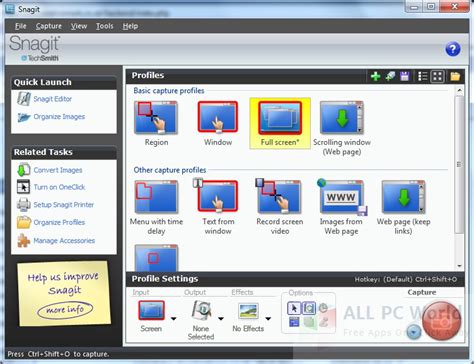Toggle the preview in editor option
Image resolution: width=474 pixels, height=364 pixels.
(x=309, y=308)
